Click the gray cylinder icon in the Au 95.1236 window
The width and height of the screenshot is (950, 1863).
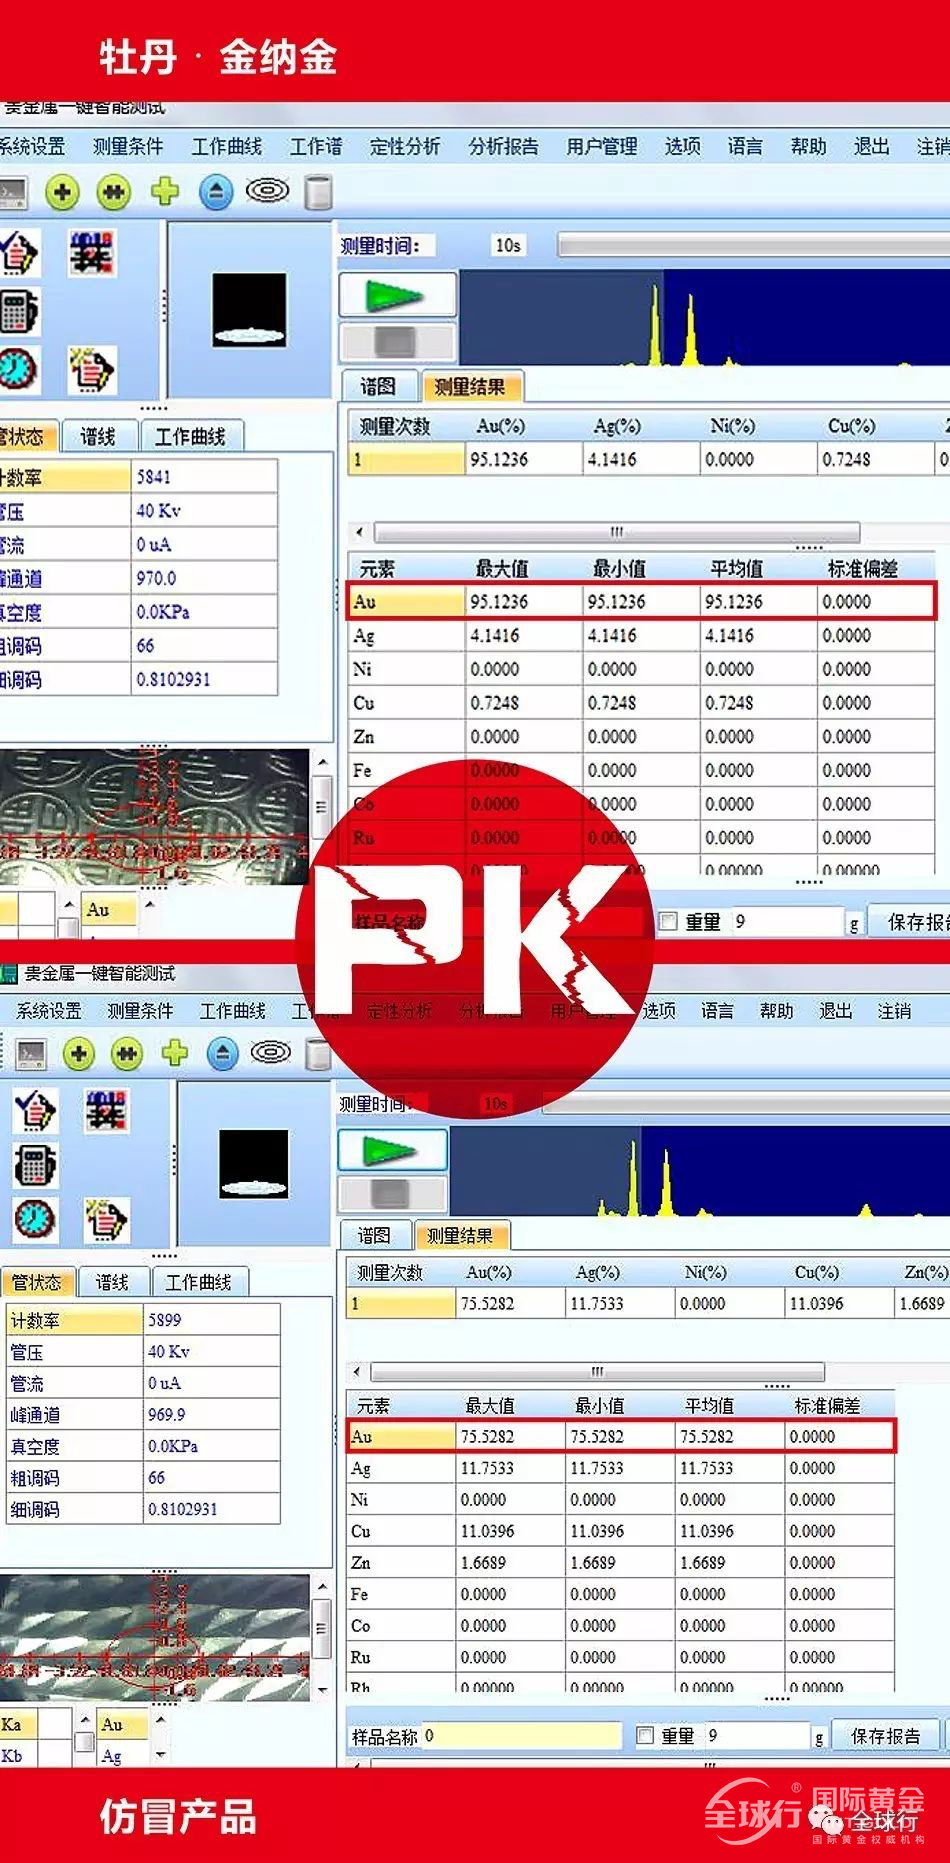pyautogui.click(x=318, y=192)
